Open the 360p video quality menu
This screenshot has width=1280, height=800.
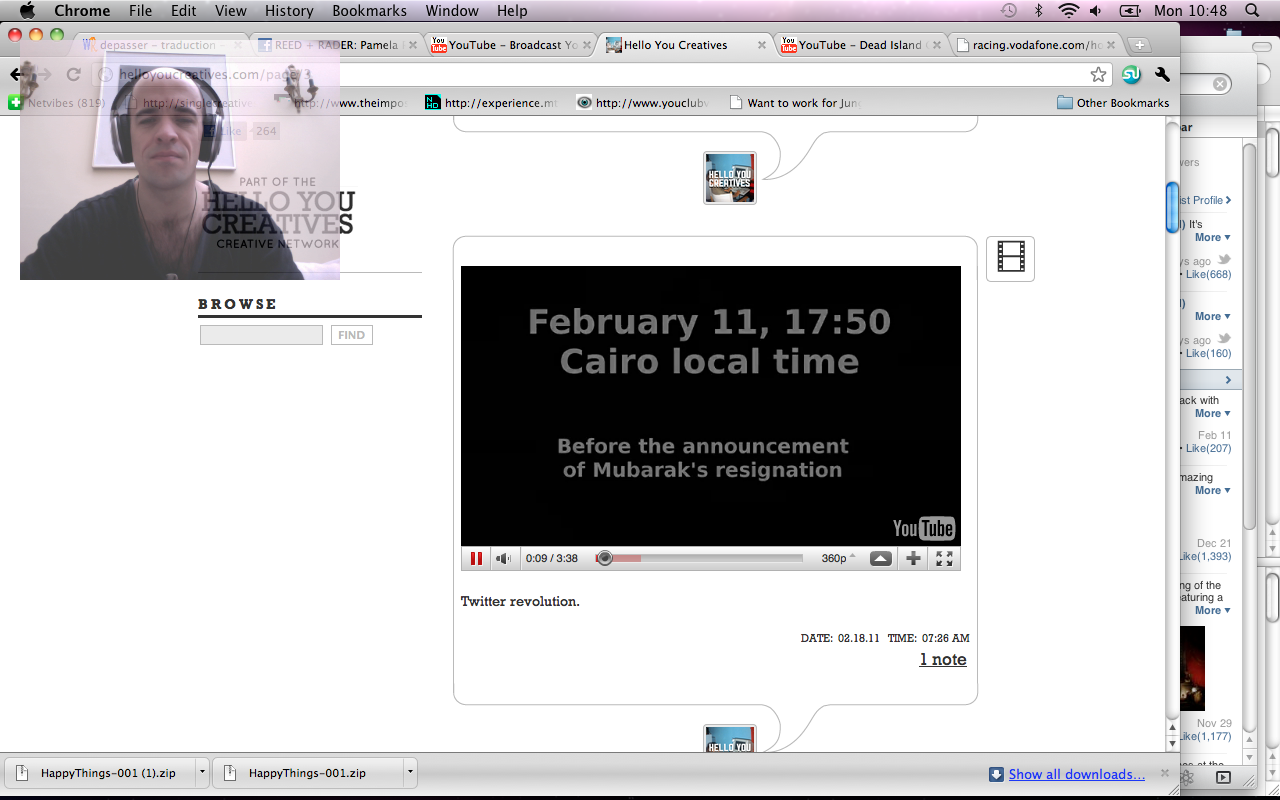[x=838, y=558]
